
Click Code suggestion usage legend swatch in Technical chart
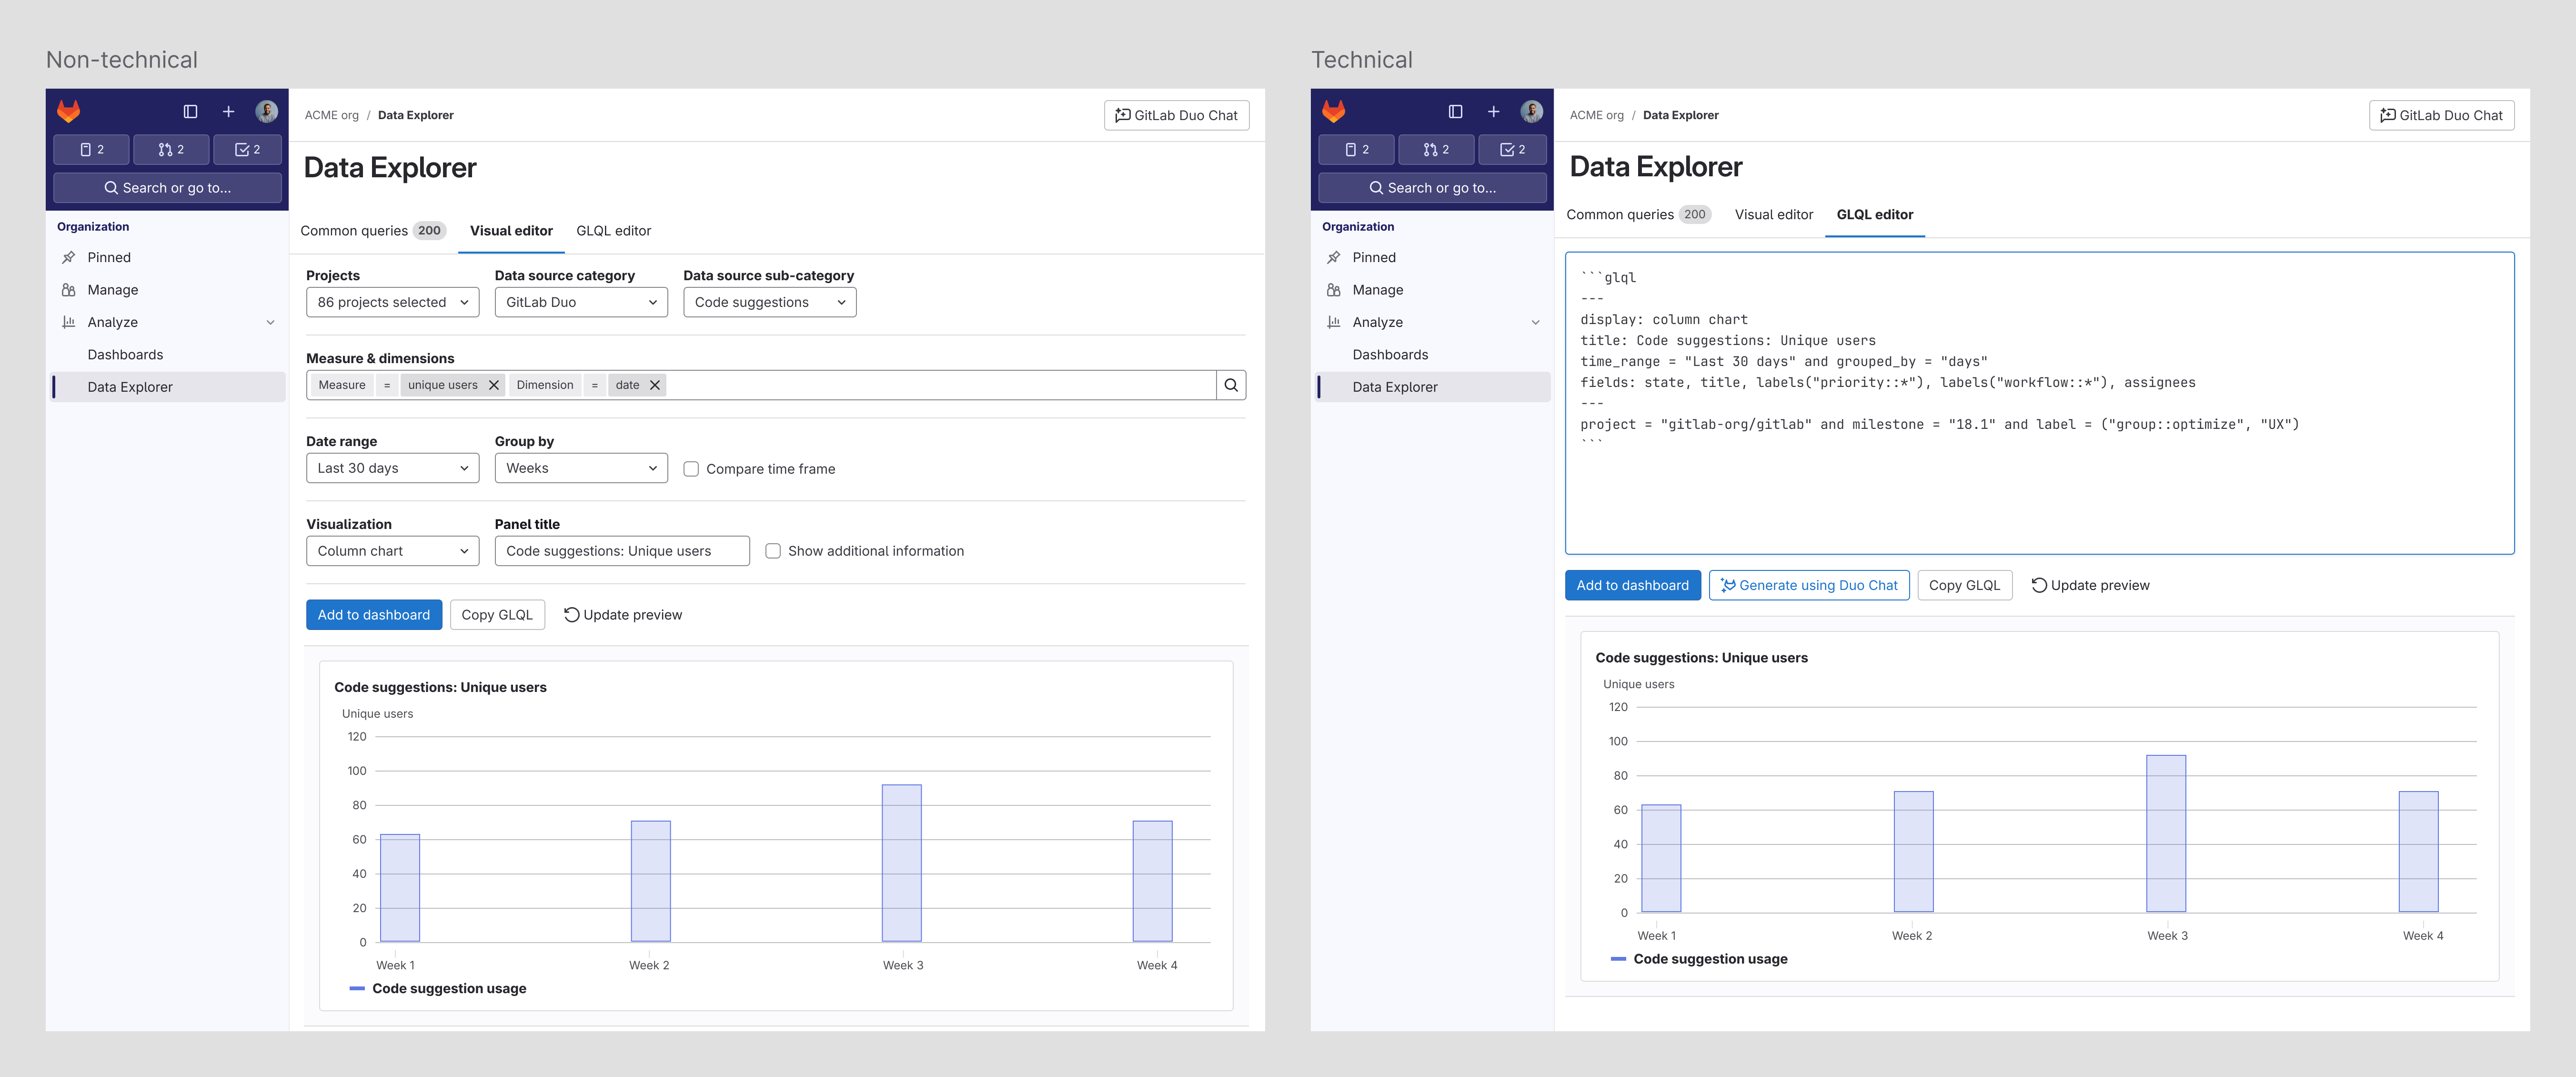pyautogui.click(x=1618, y=959)
